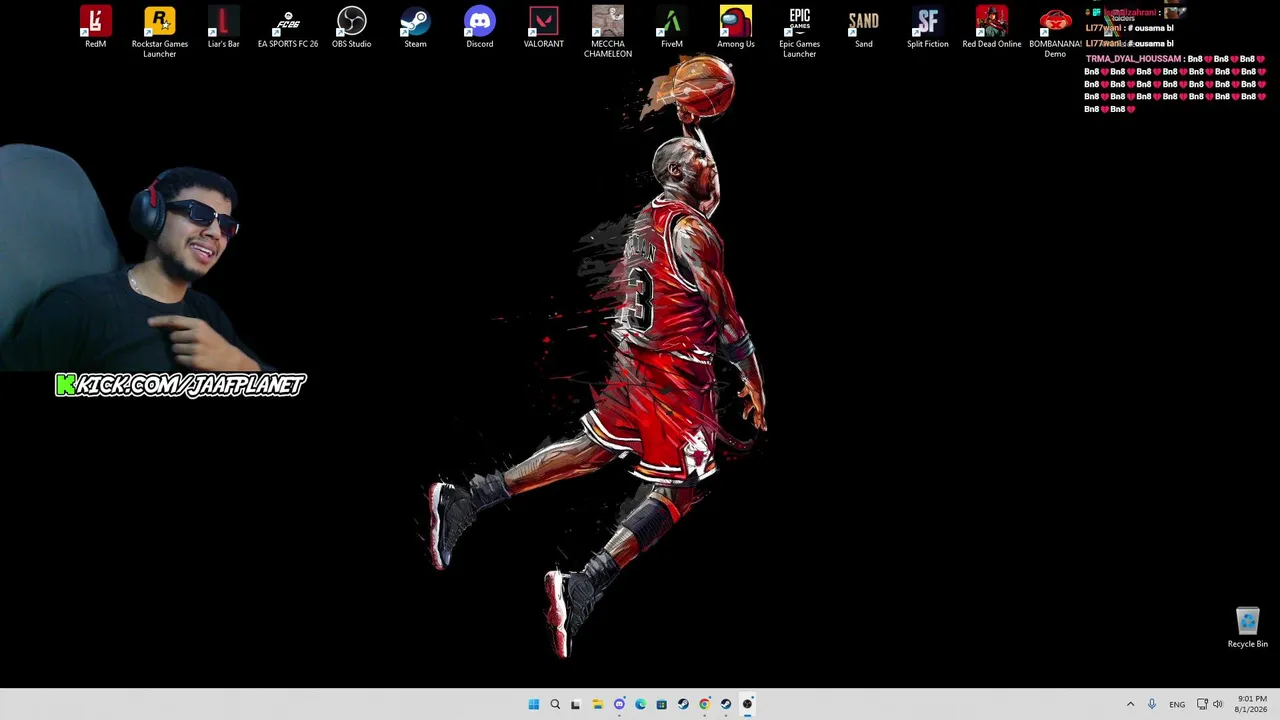Viewport: 1280px width, 720px height.
Task: Select the Discord desktop shortcut
Action: [480, 28]
